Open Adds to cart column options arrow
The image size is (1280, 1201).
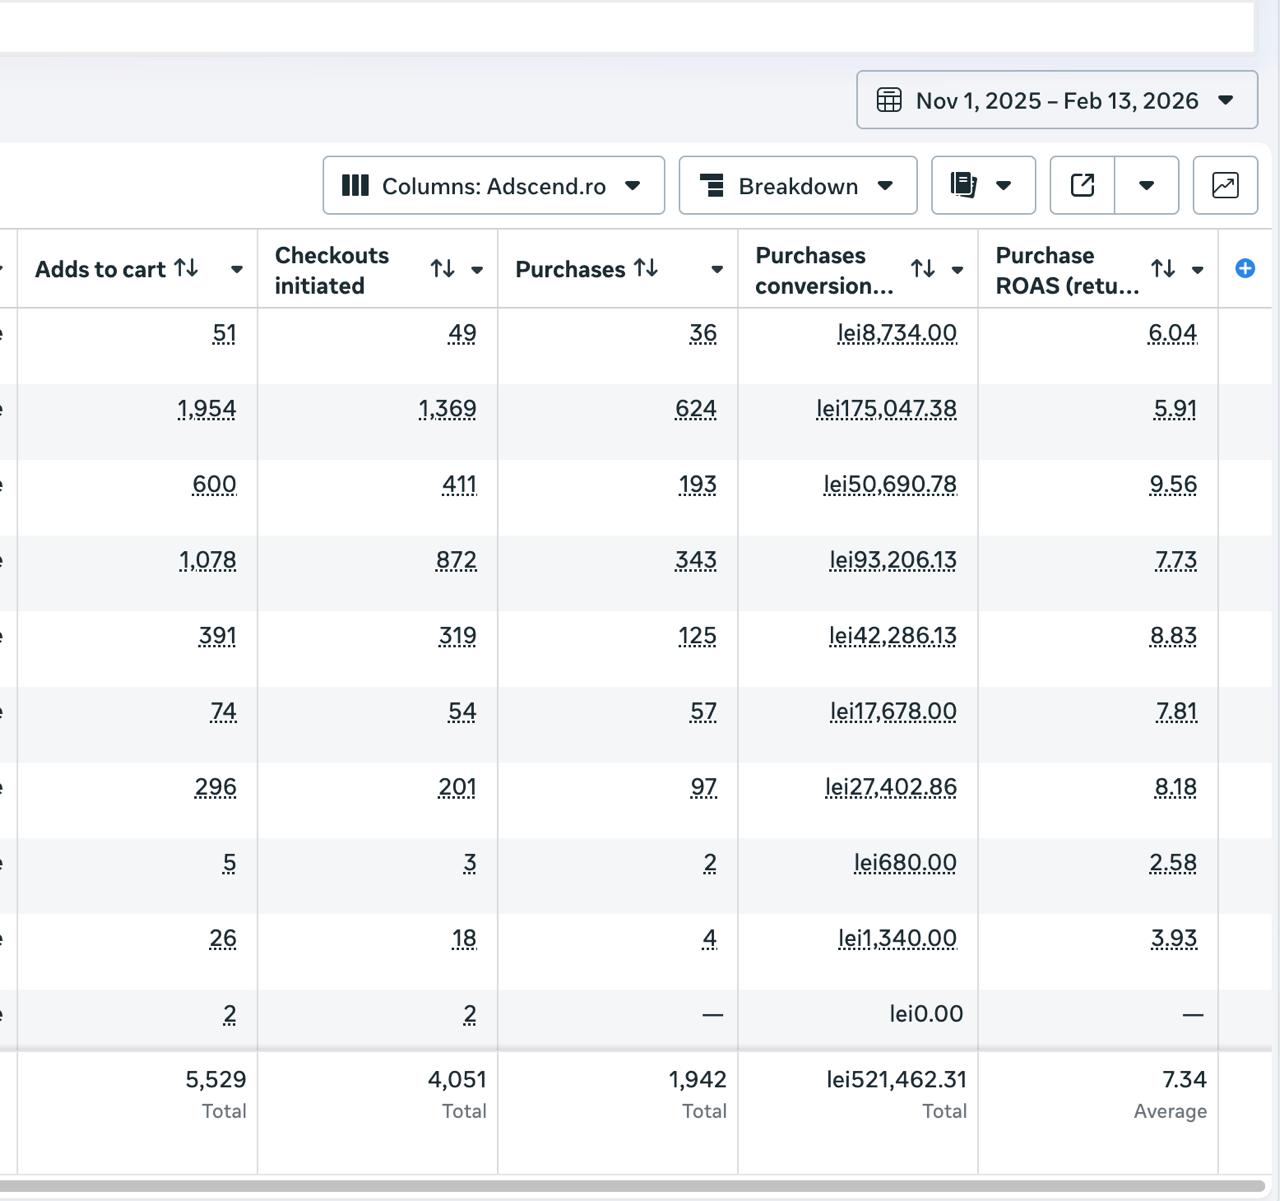[237, 269]
